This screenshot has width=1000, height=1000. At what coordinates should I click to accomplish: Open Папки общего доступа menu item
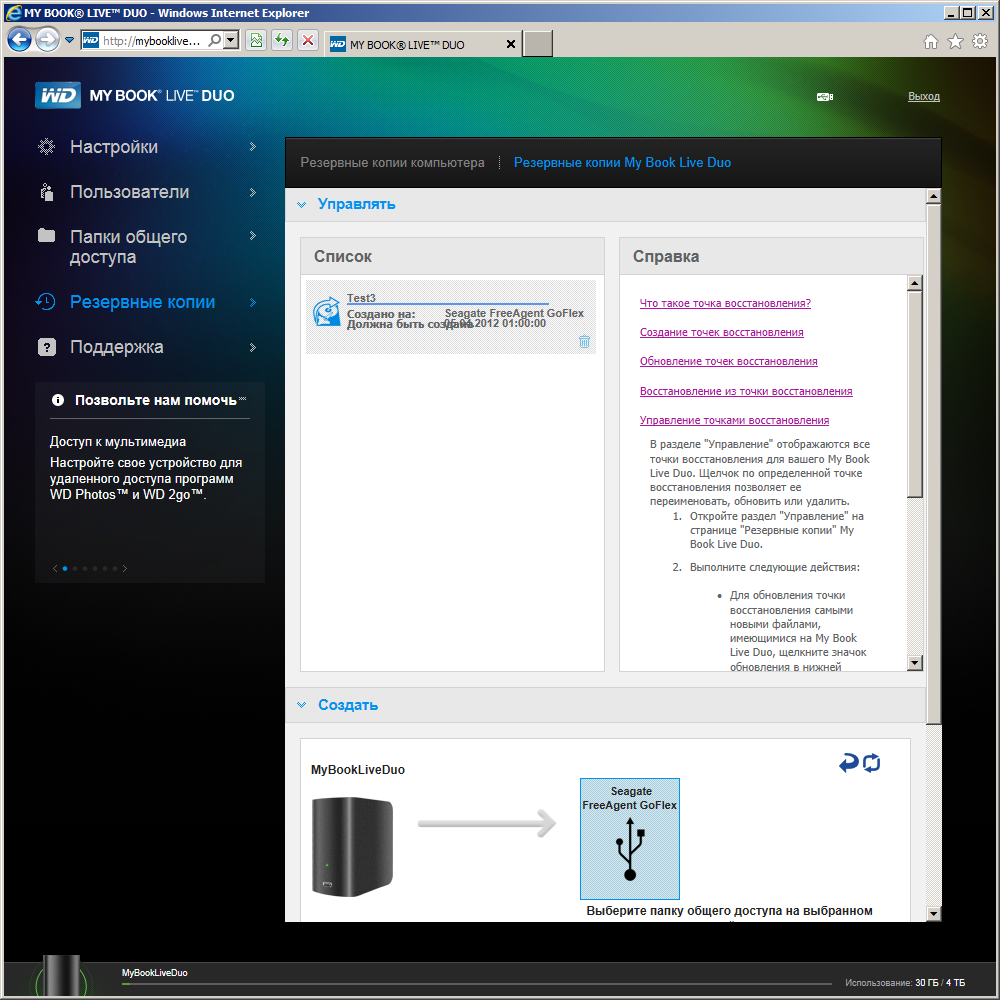129,247
